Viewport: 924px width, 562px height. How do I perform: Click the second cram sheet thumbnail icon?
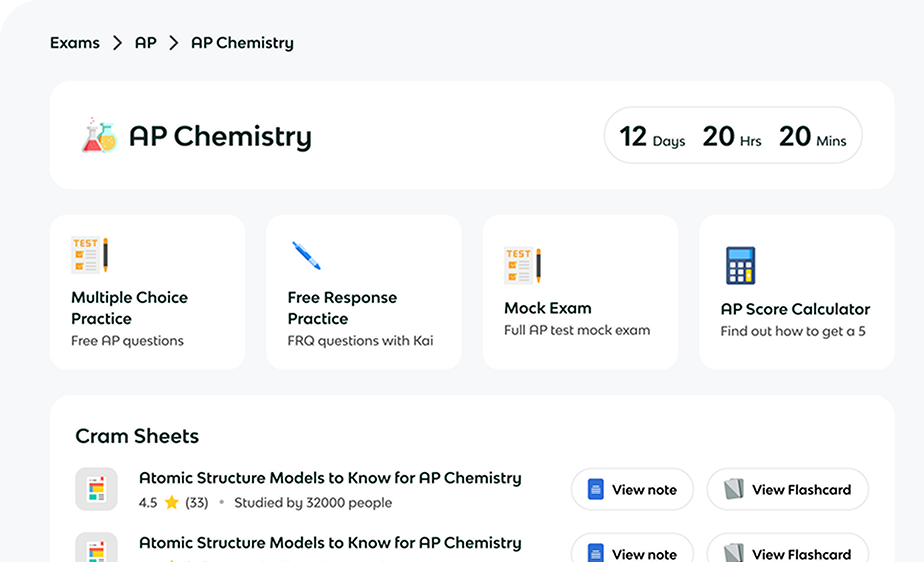tap(97, 548)
